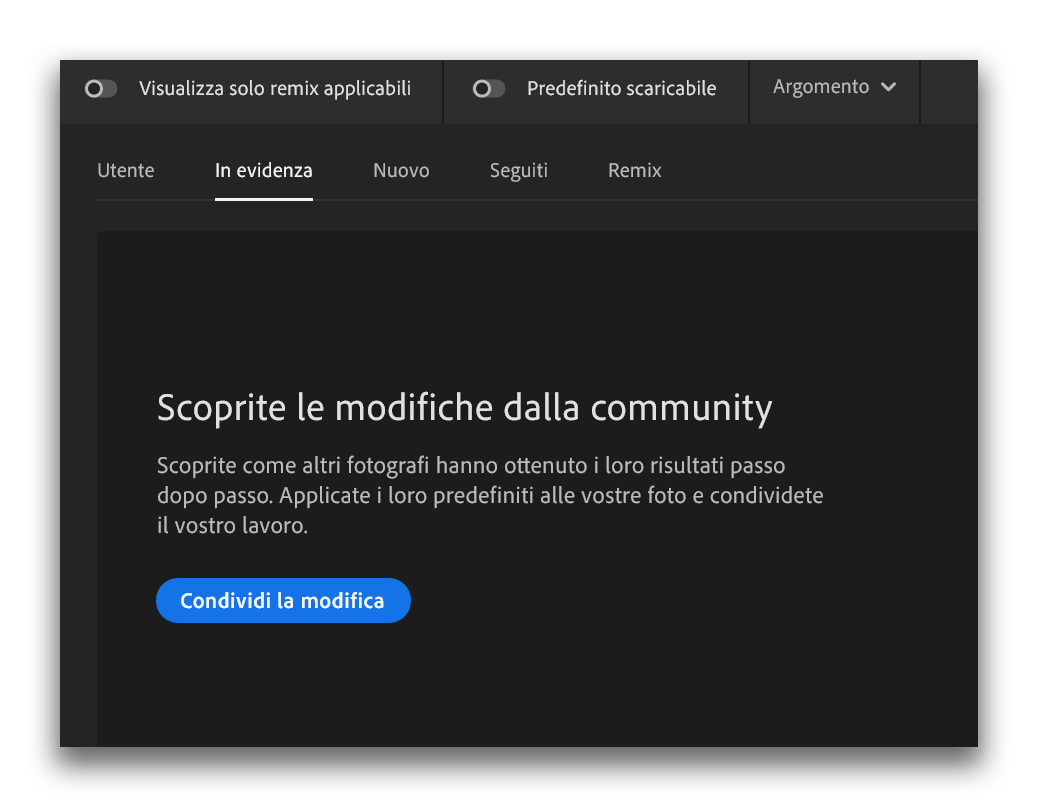Click the blank tab bar area right of Remix
The image size is (1038, 807).
click(x=820, y=171)
